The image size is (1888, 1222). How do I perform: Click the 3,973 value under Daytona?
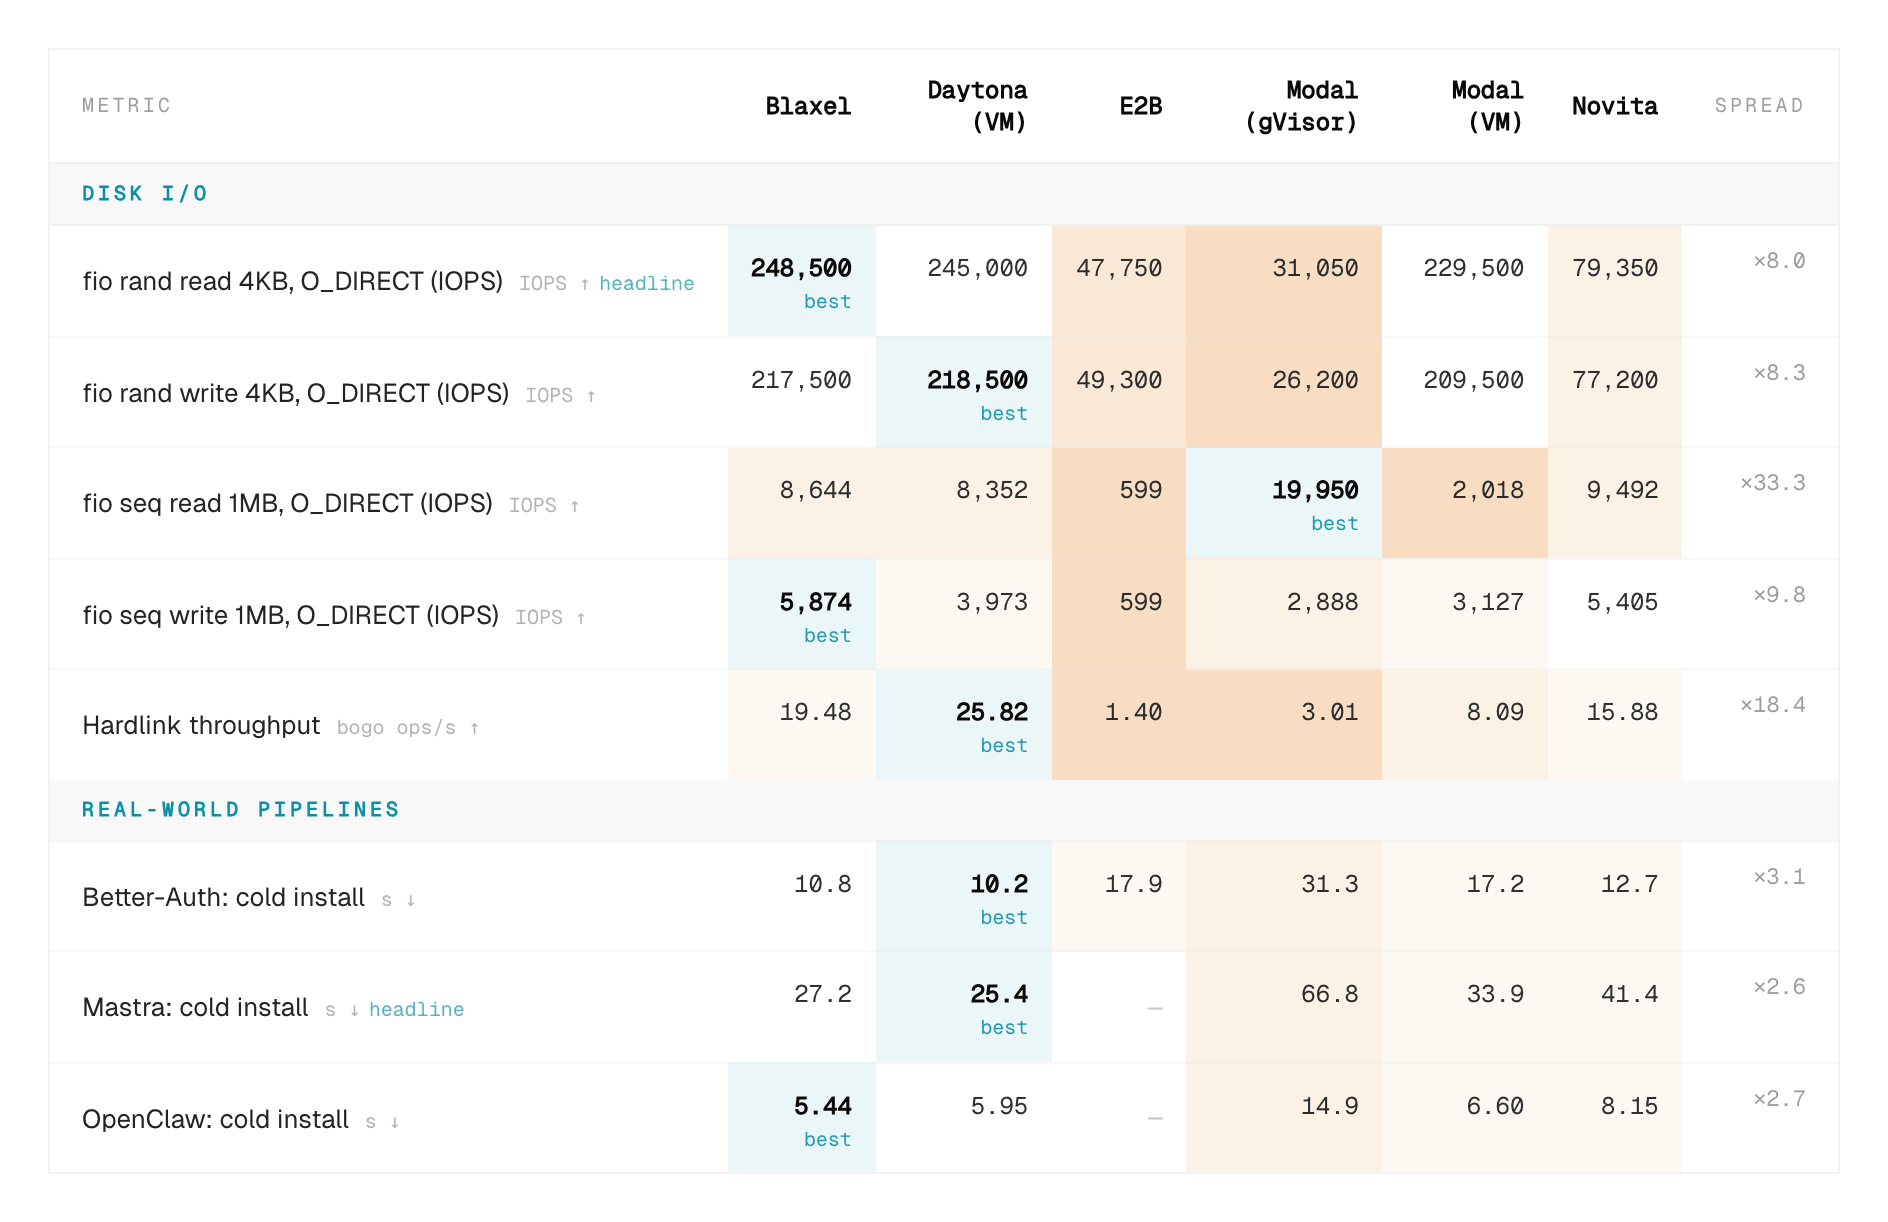[x=992, y=603]
